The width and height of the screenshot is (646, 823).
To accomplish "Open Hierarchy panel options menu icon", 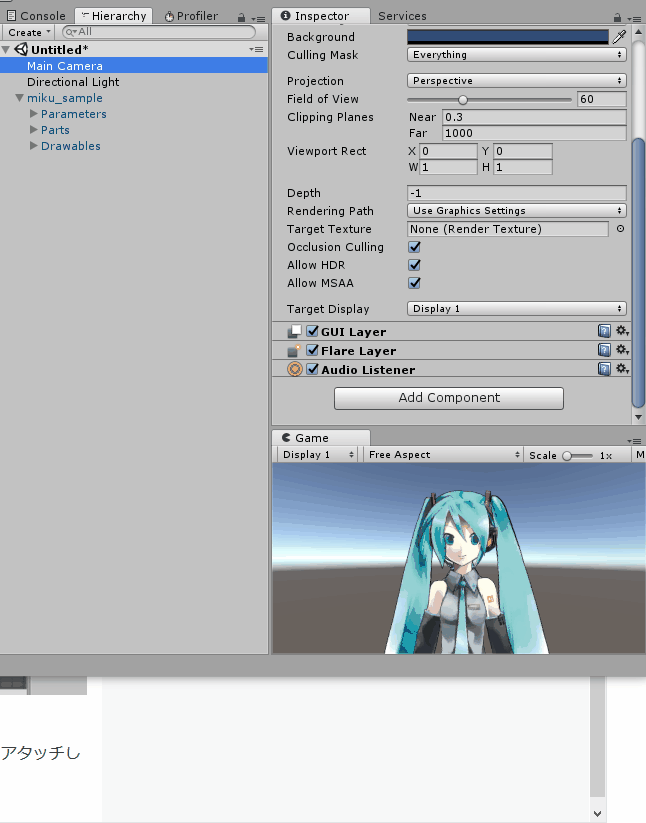I will pyautogui.click(x=258, y=19).
